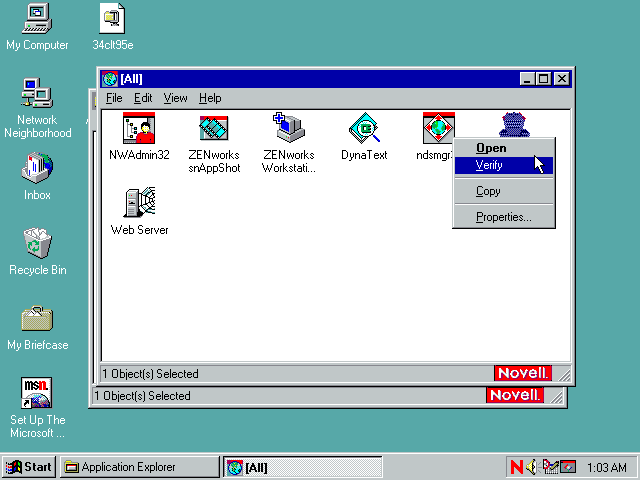Click the [All] window title bar globe icon
The height and width of the screenshot is (480, 640).
tap(109, 79)
